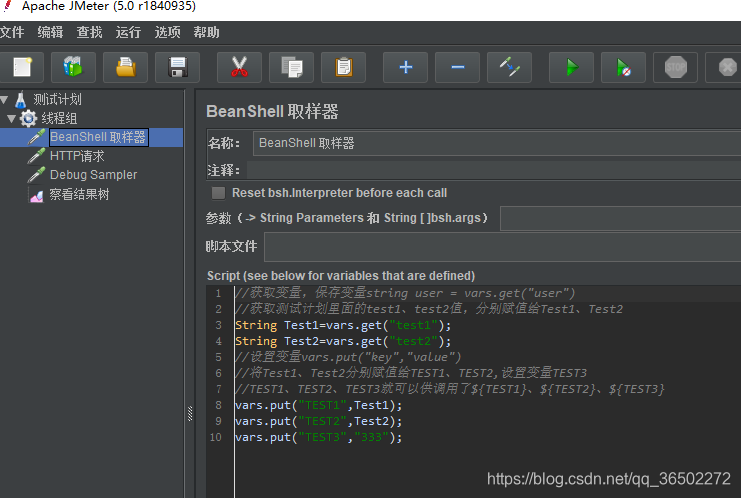This screenshot has height=498, width=741.
Task: Click script line String Test1=vars.get
Action: click(343, 325)
